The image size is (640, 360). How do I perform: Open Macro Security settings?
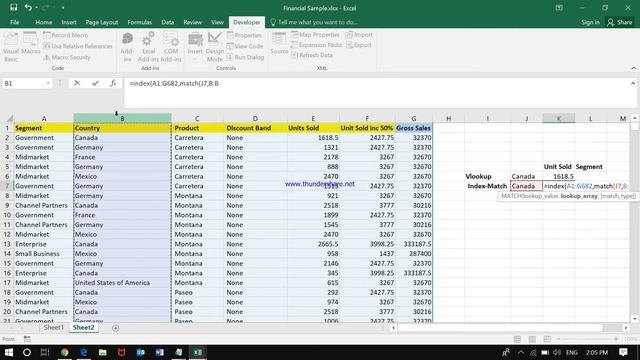point(67,57)
